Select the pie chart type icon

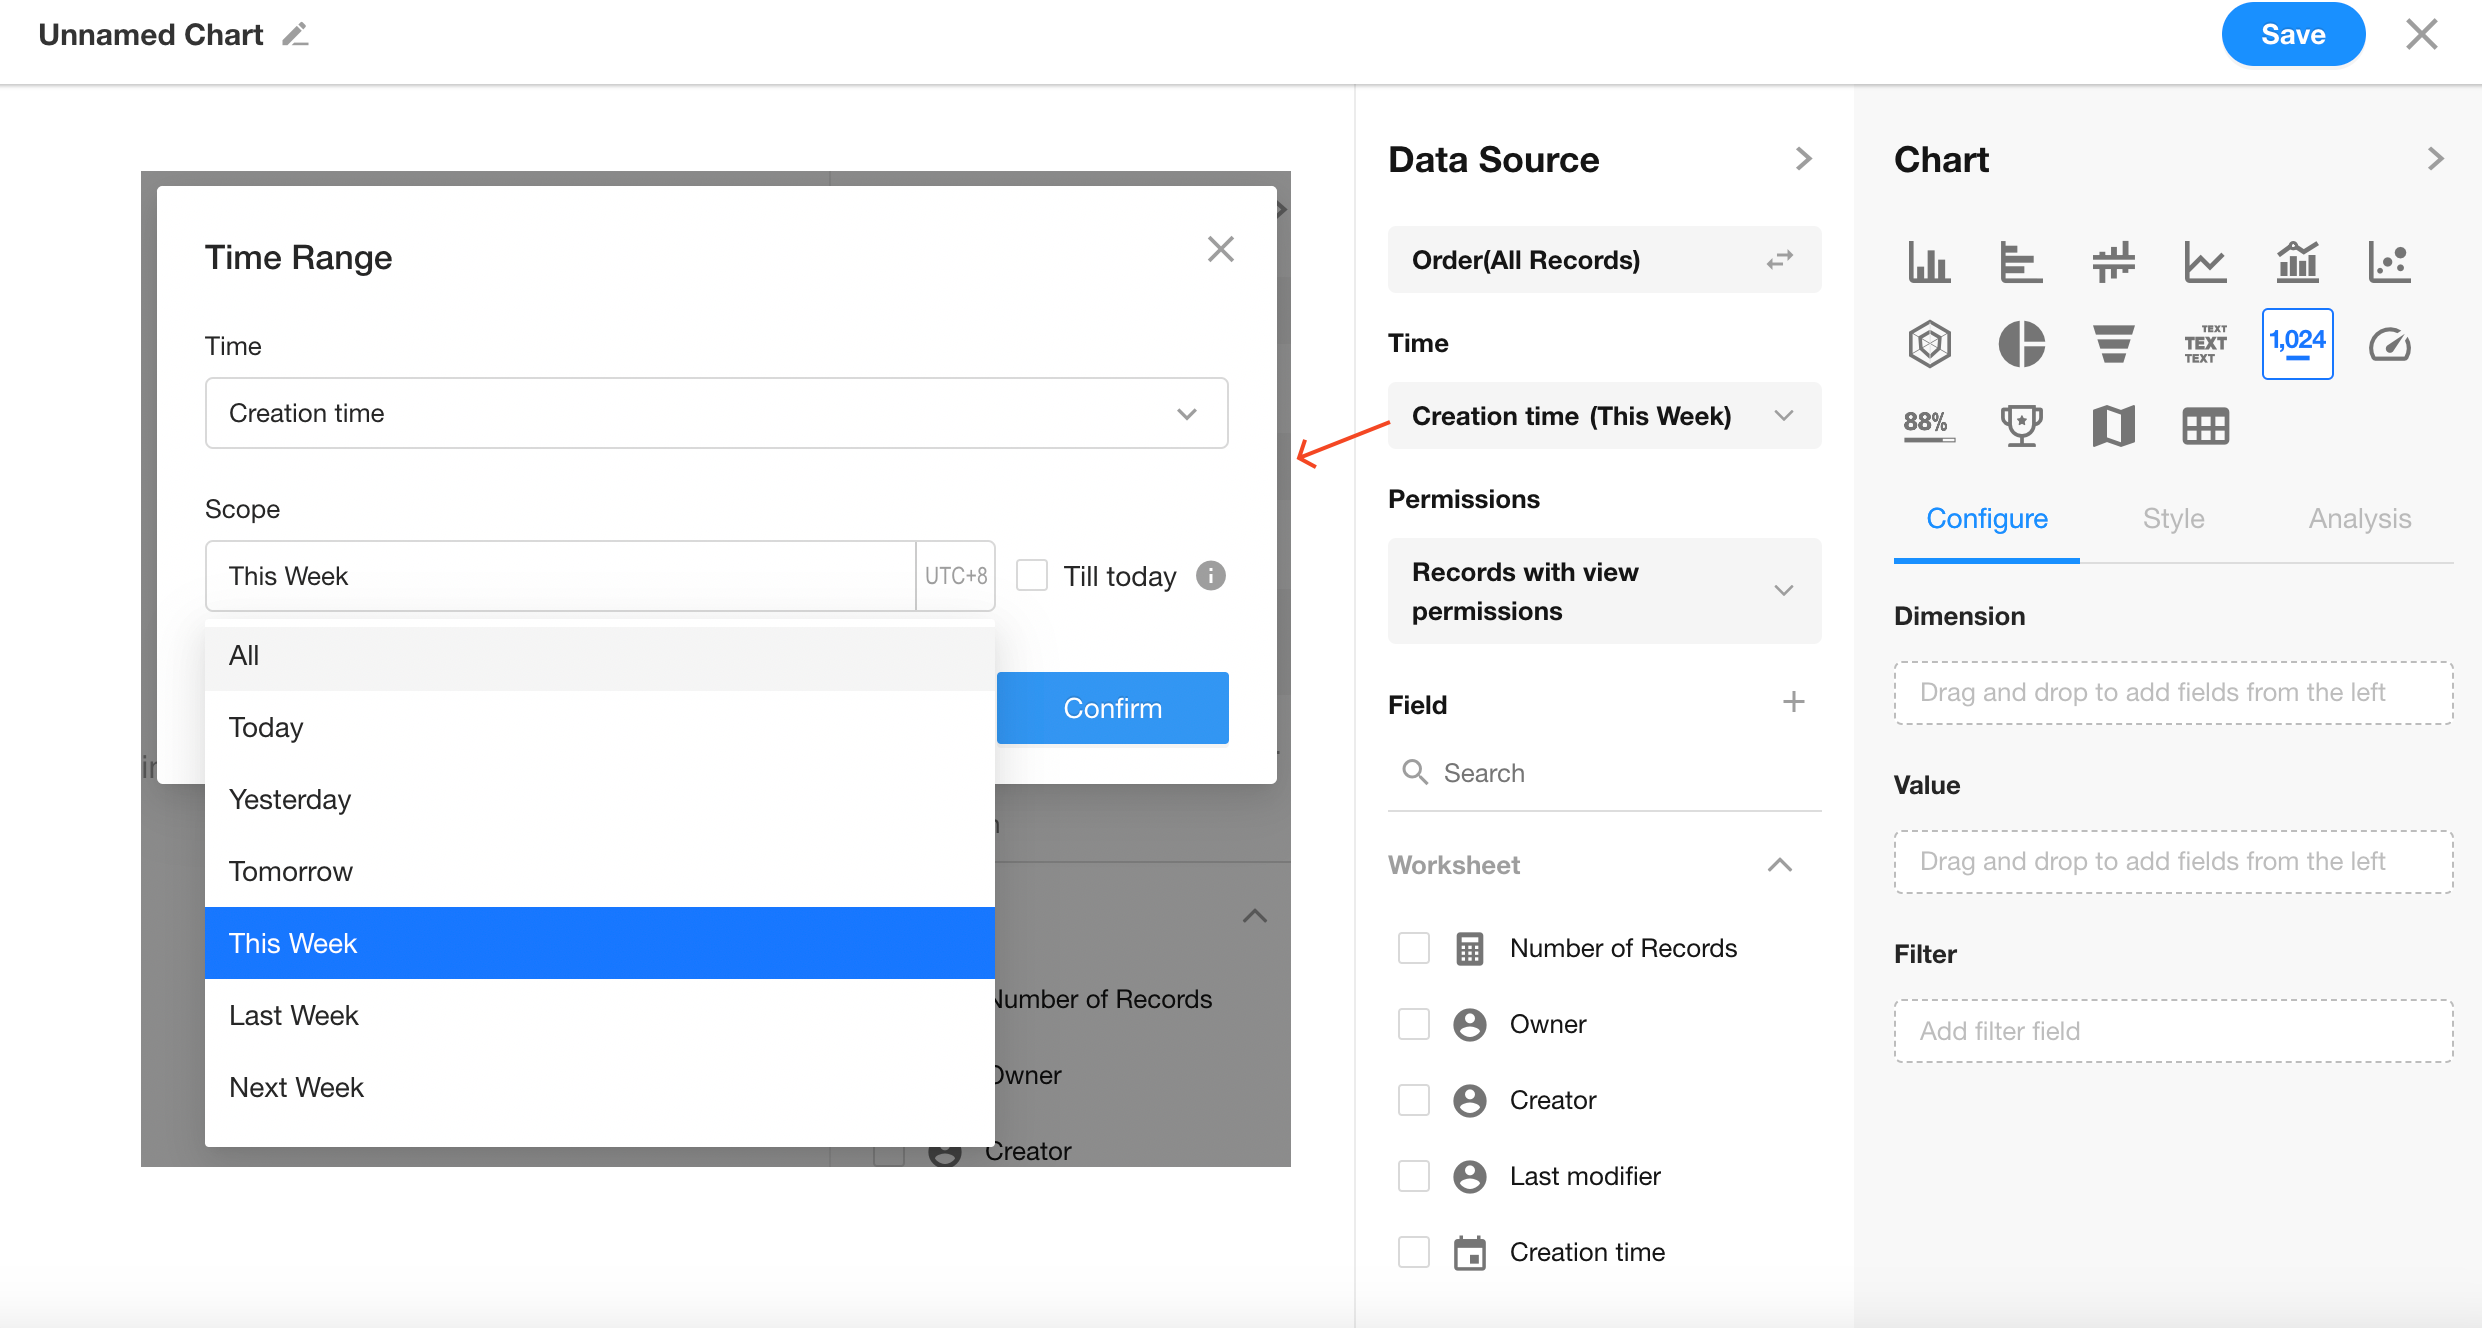click(2021, 345)
